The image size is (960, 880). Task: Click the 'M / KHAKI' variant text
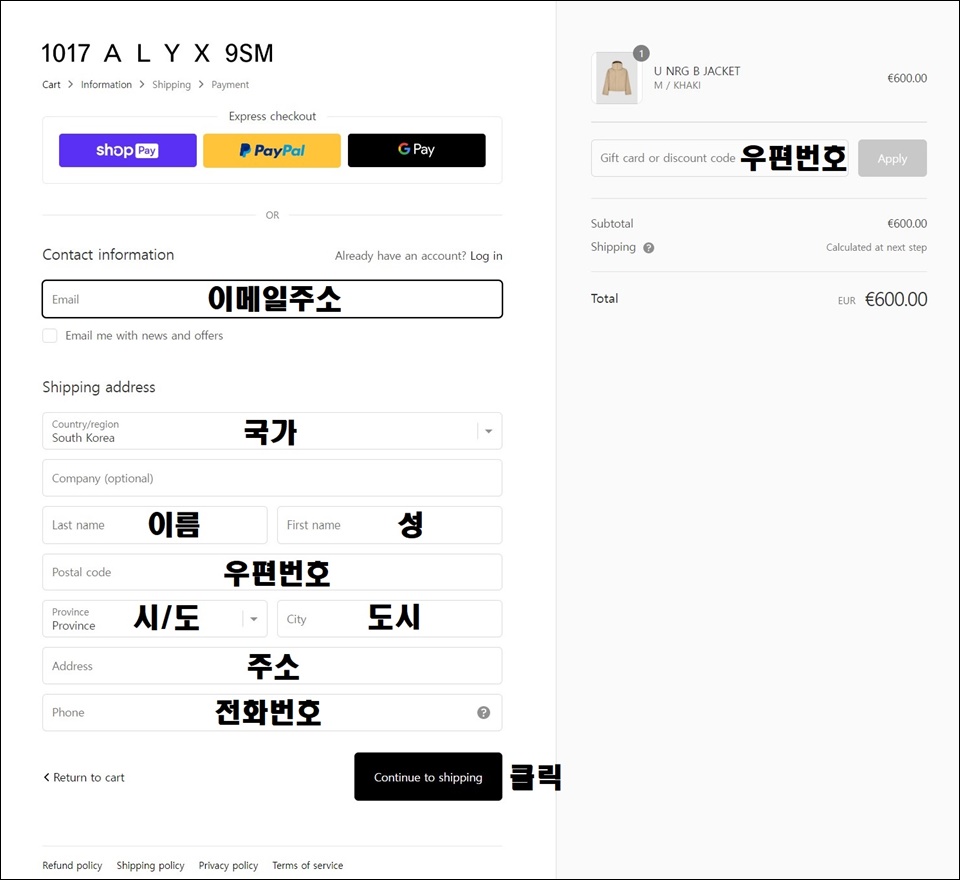(677, 86)
